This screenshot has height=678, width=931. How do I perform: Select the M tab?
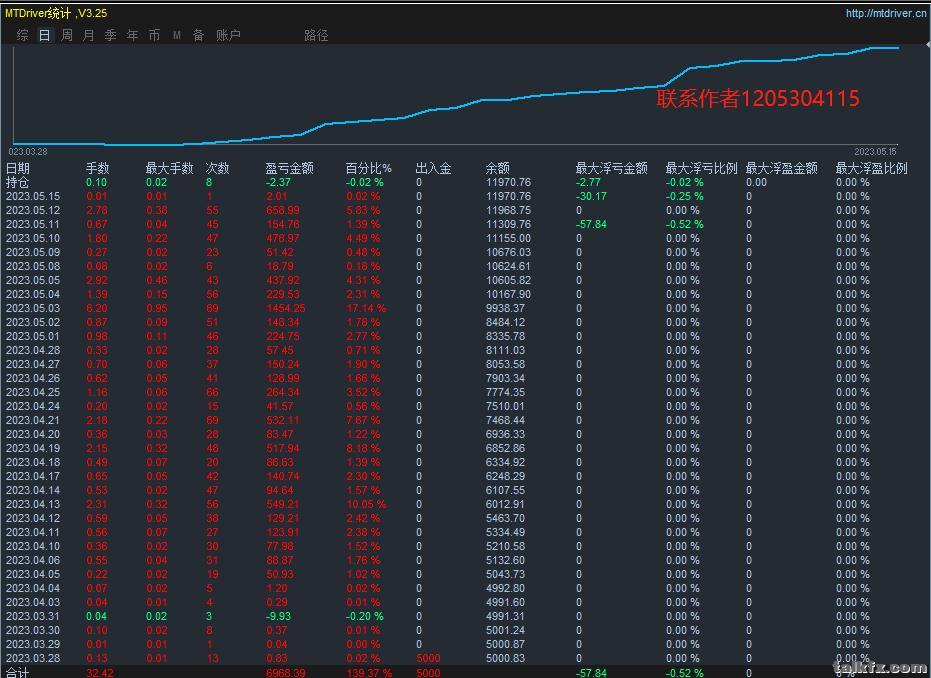point(177,35)
